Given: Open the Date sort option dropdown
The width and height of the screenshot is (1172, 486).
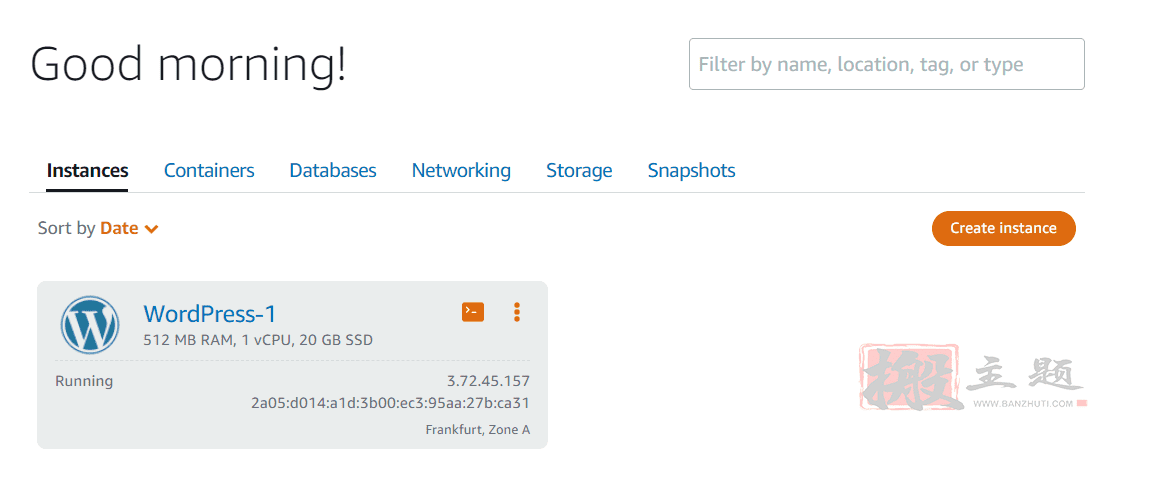Looking at the screenshot, I should click(129, 228).
